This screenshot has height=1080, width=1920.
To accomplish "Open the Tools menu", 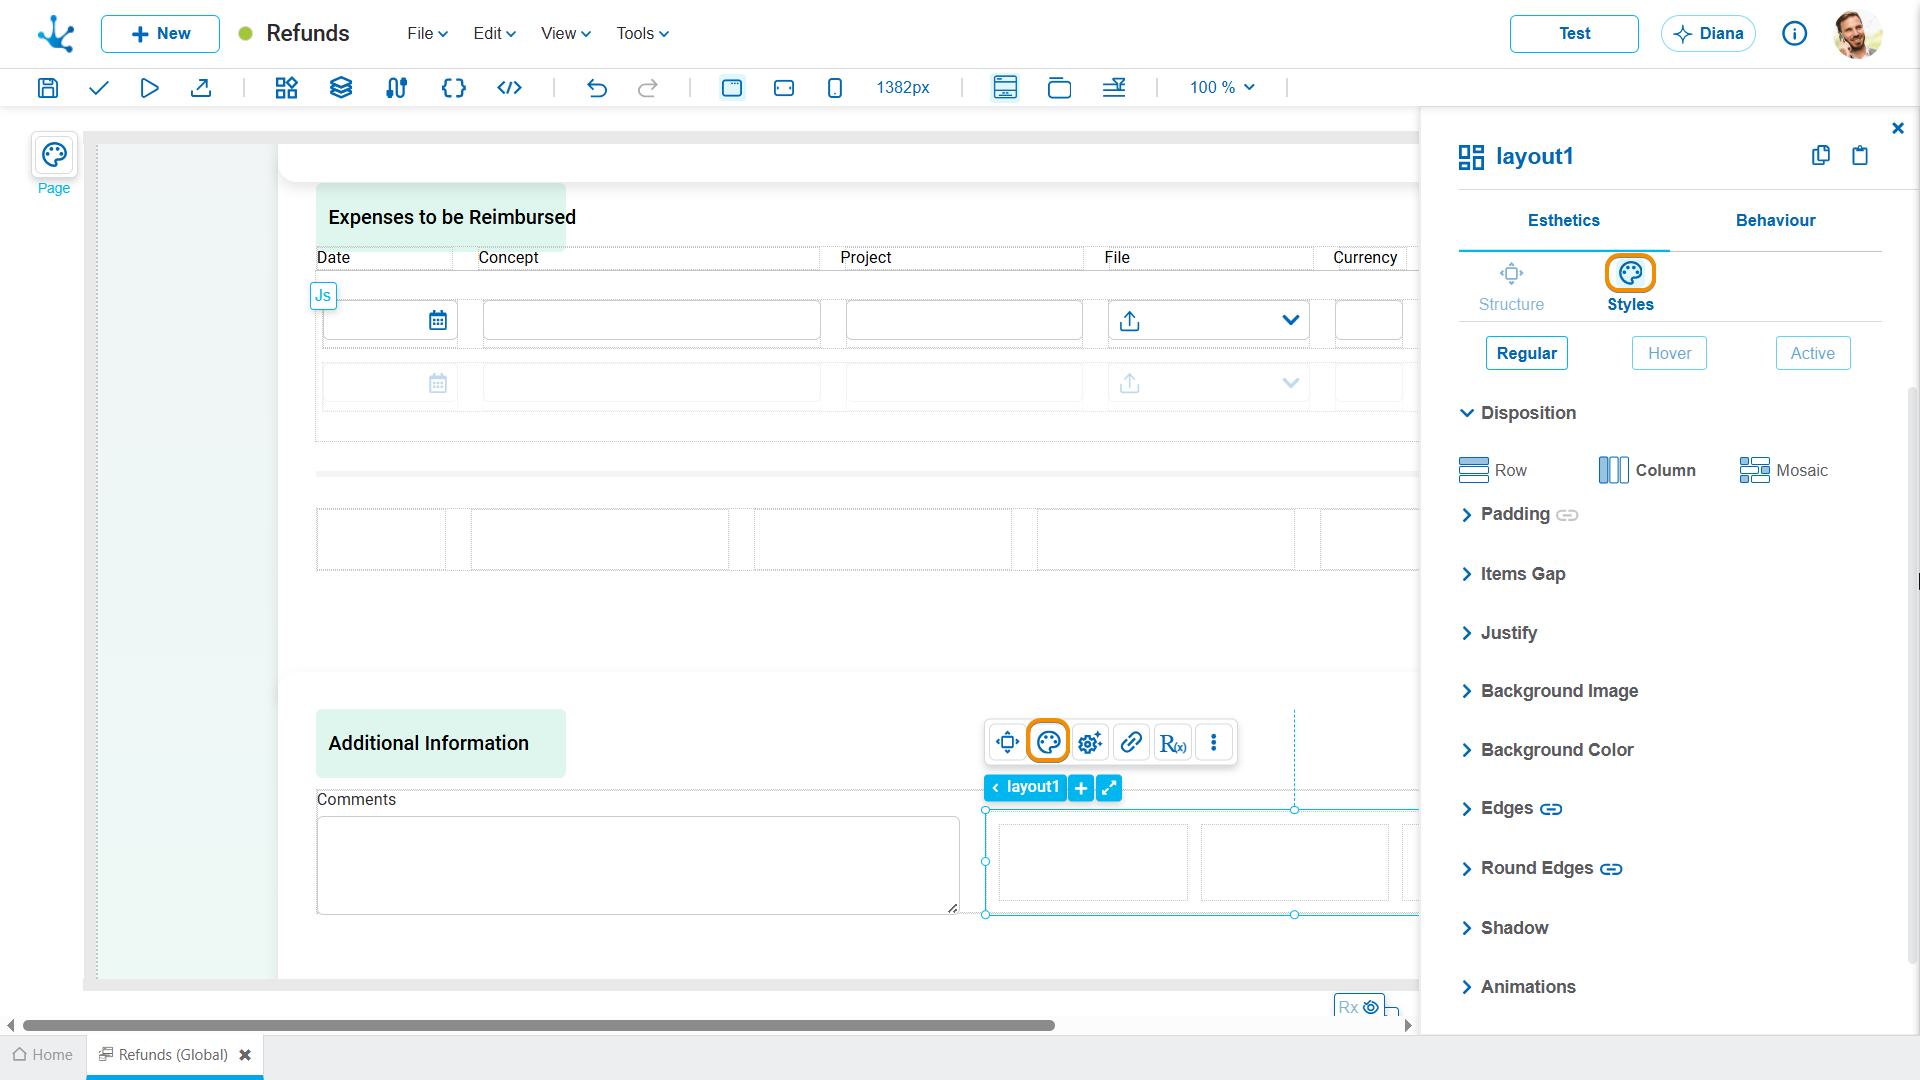I will [642, 34].
